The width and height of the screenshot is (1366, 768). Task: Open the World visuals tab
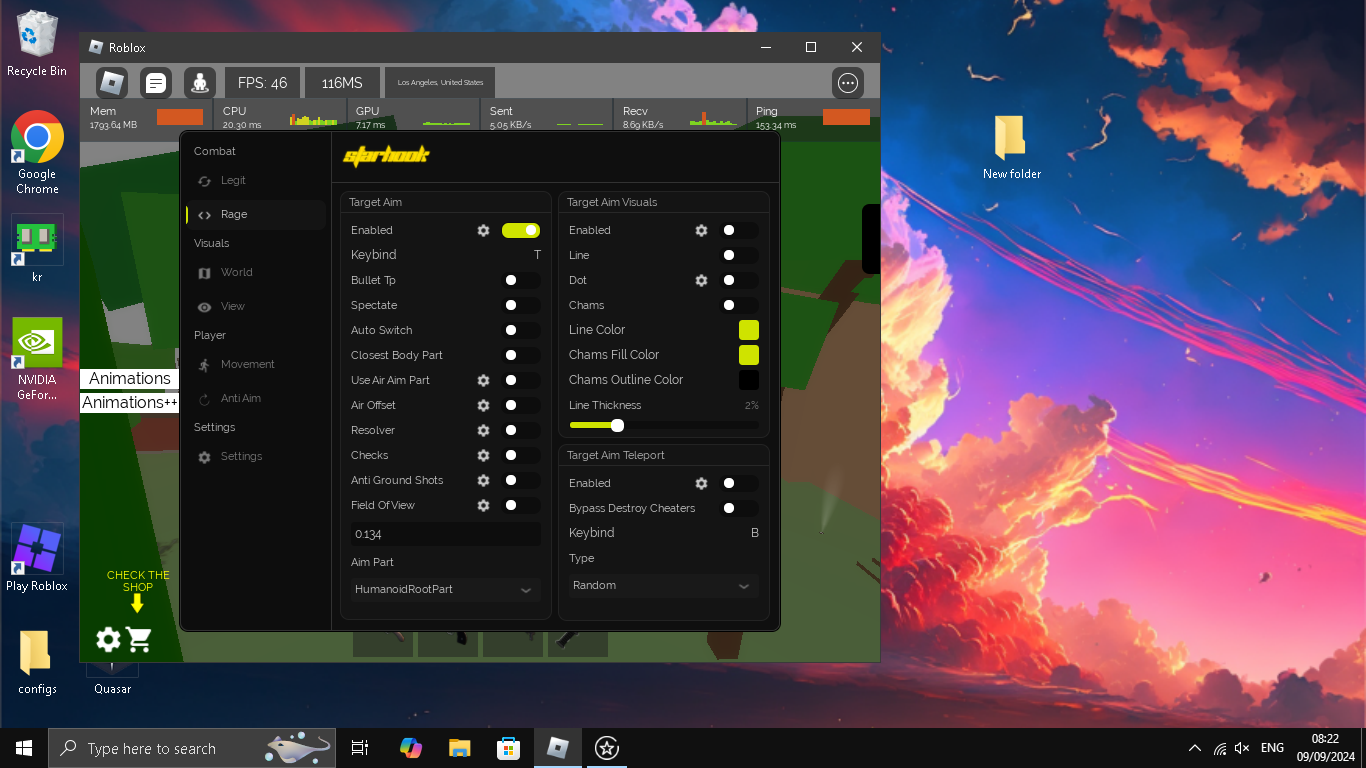(x=256, y=273)
